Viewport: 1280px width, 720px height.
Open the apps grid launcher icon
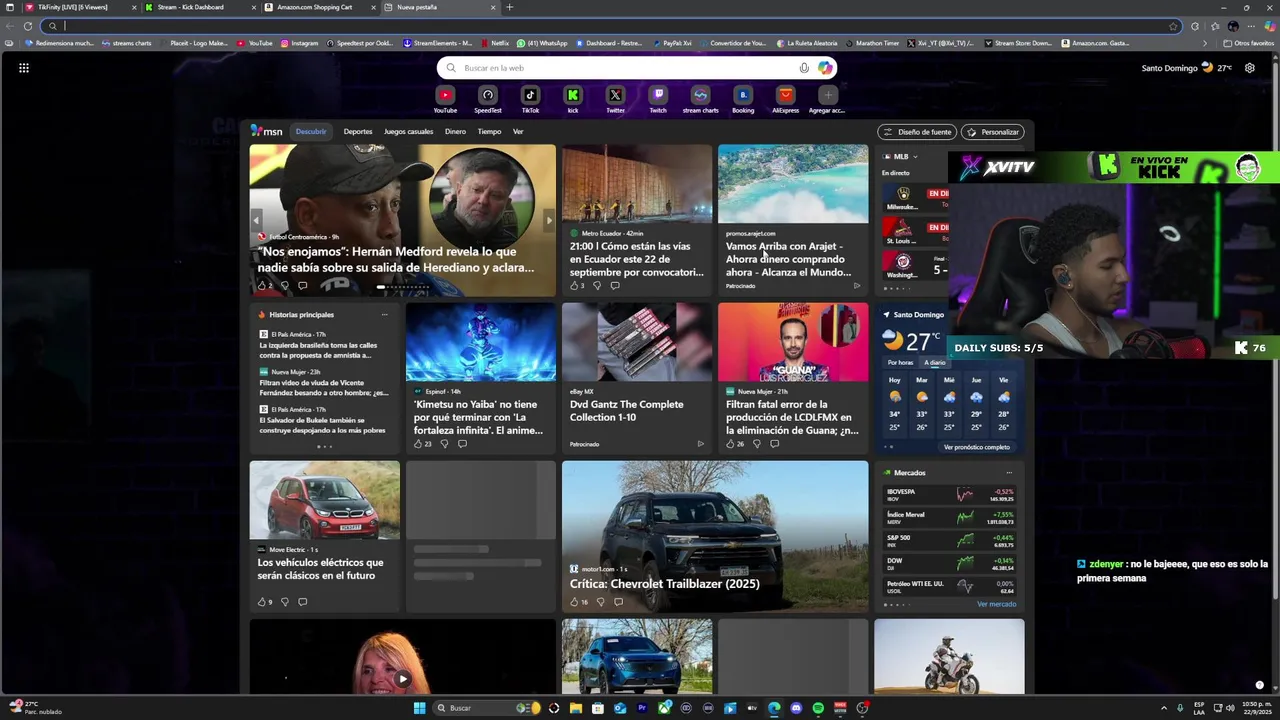coord(24,68)
